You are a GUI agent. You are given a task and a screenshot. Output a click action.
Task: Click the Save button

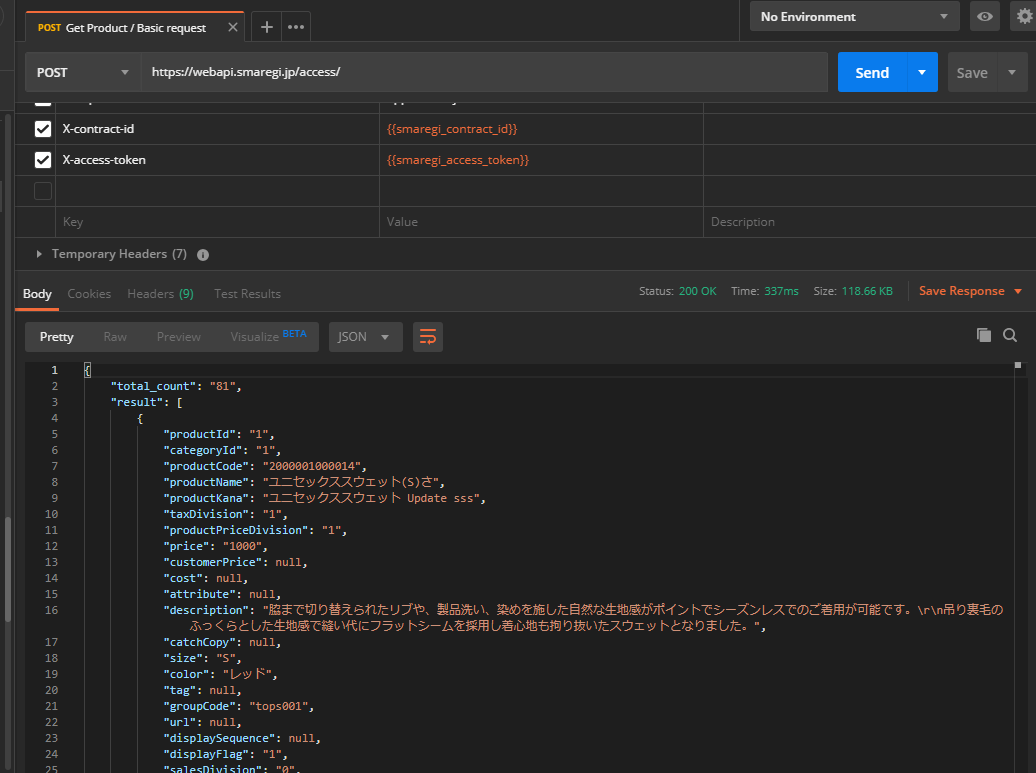click(972, 73)
